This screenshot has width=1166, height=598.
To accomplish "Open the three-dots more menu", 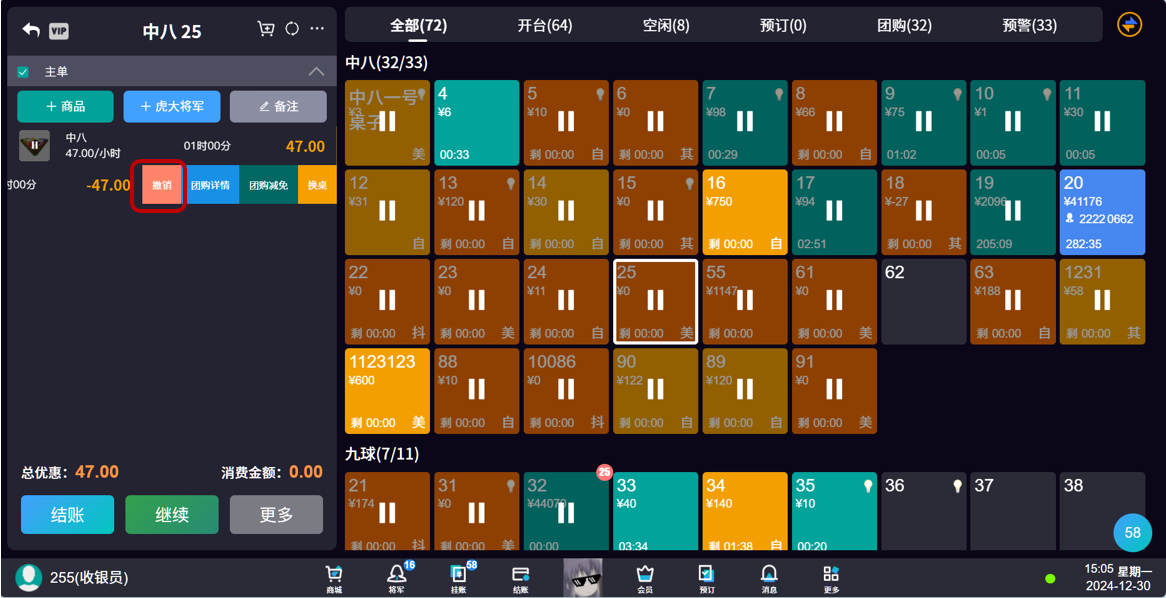I will pos(317,29).
